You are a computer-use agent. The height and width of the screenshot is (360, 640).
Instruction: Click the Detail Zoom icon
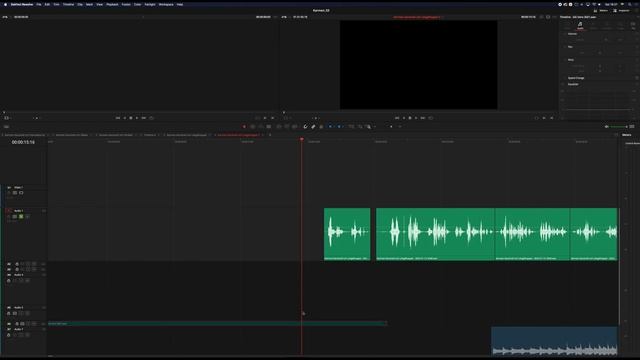point(360,127)
